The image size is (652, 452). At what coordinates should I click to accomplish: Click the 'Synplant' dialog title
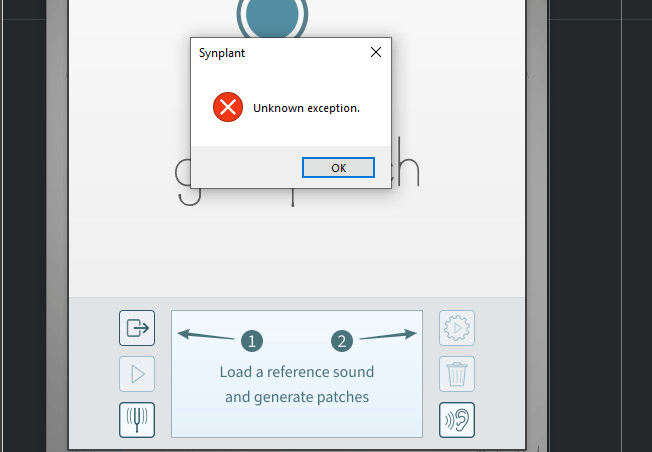(222, 53)
